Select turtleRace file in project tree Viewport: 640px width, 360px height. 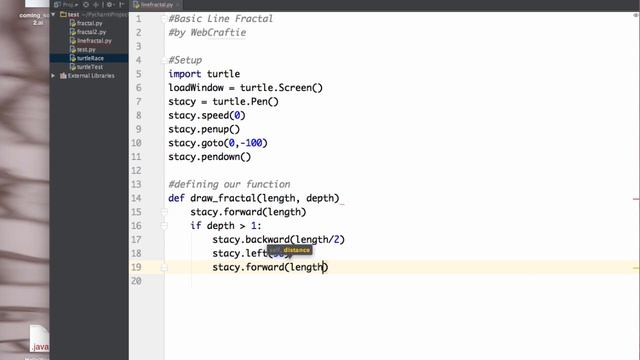[x=90, y=58]
